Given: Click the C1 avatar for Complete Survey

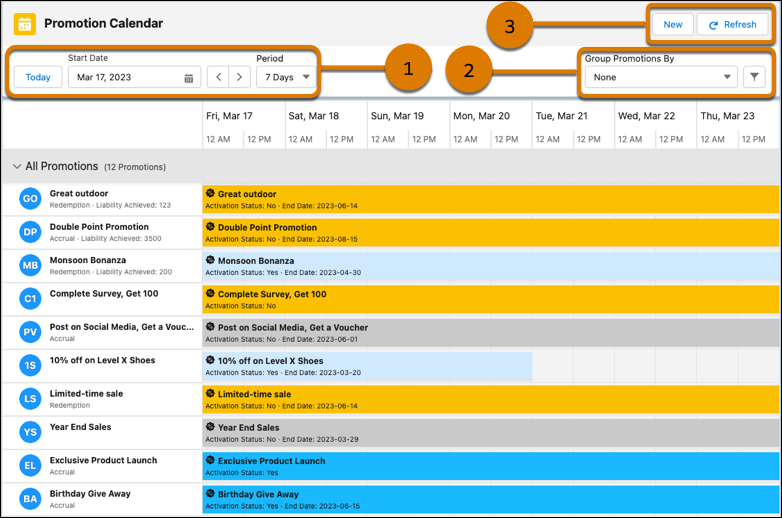Looking at the screenshot, I should coord(30,299).
